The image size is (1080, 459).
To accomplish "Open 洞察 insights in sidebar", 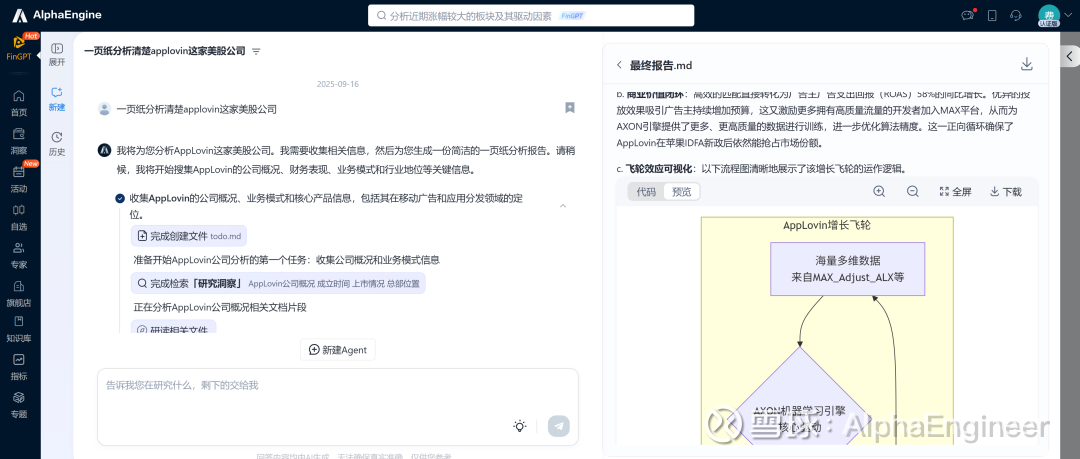I will click(19, 141).
